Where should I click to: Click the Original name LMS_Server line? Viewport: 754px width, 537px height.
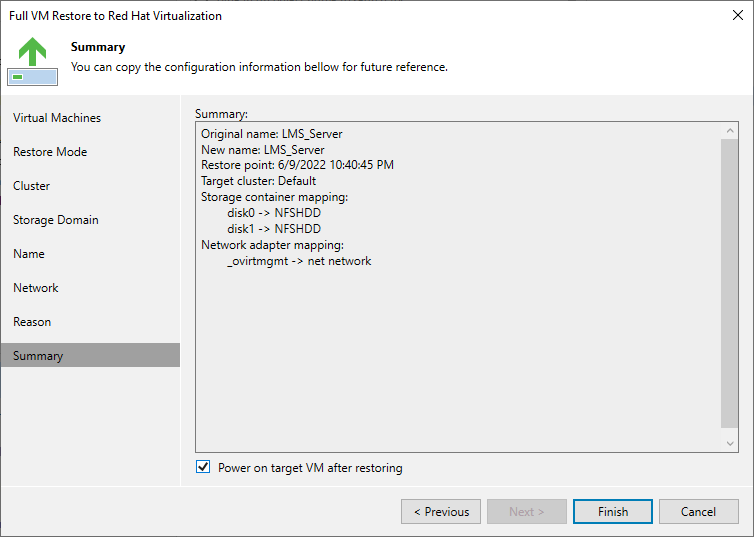[272, 134]
